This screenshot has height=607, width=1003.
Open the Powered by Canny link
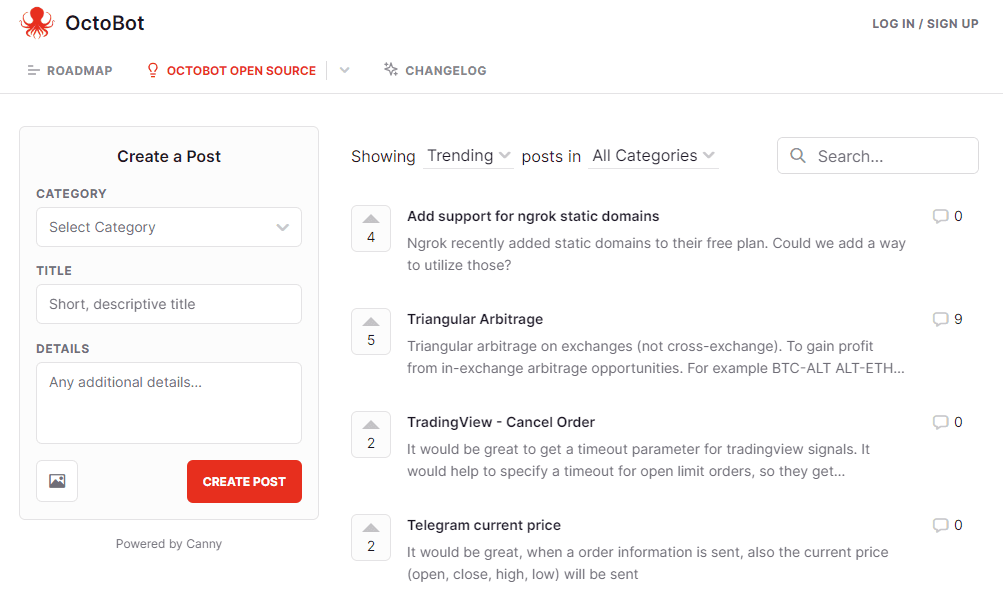(x=169, y=544)
